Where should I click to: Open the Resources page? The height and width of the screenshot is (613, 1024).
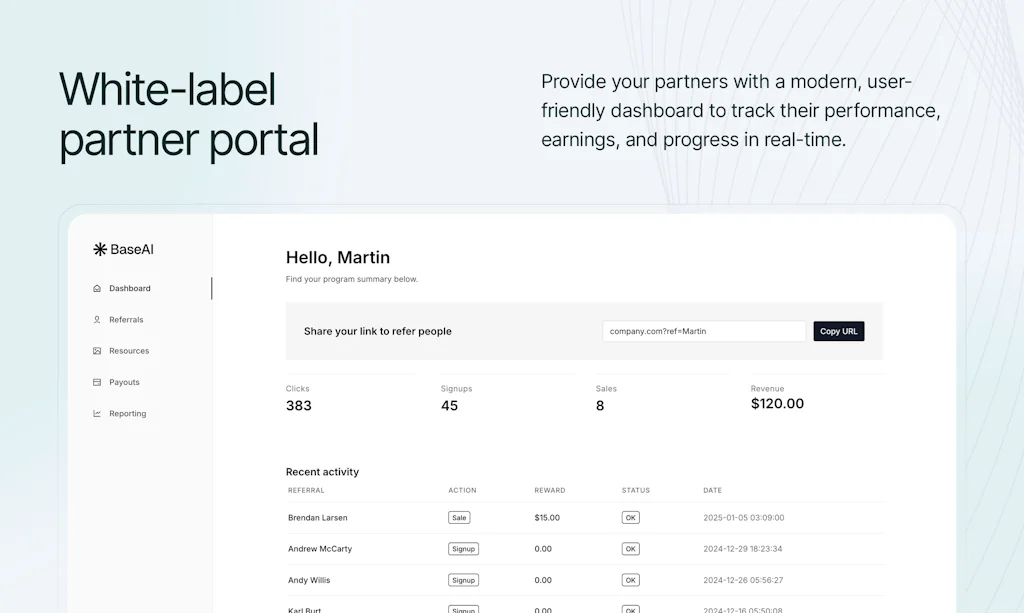pos(130,350)
